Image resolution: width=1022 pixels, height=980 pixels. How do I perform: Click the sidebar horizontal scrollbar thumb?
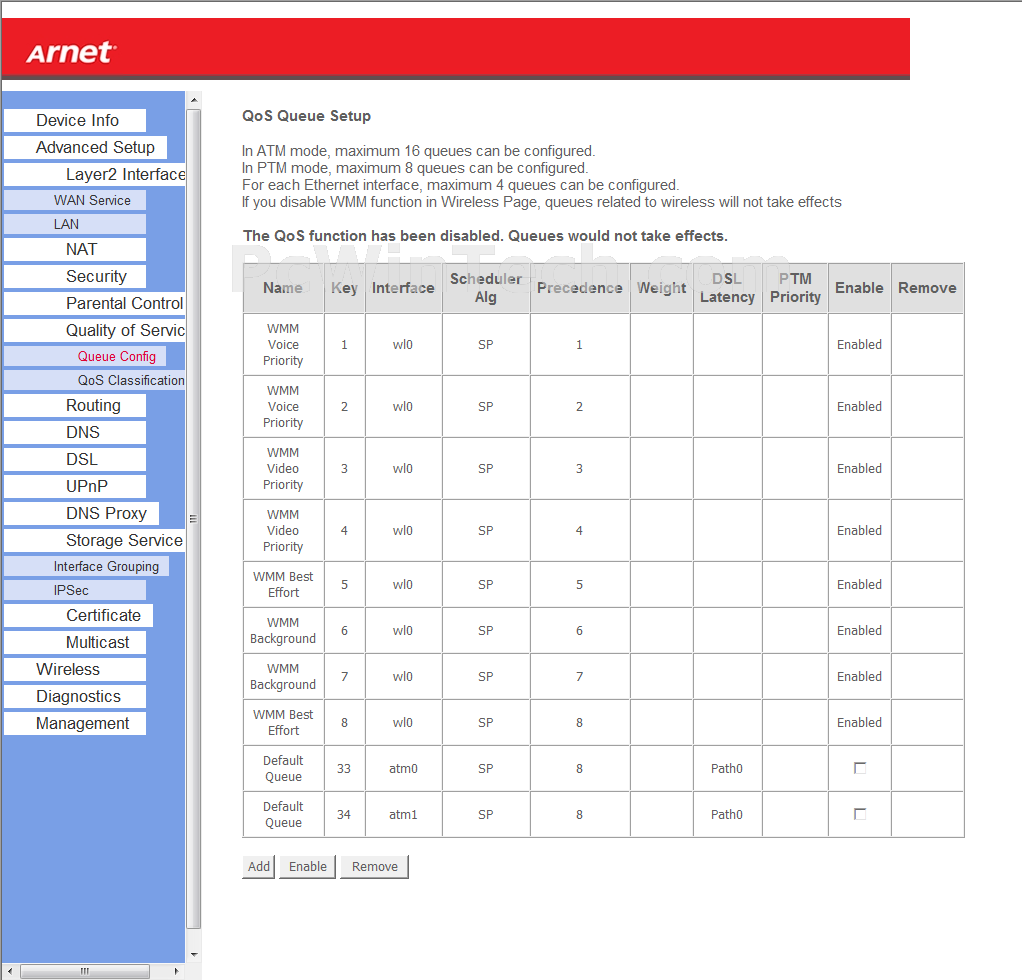point(85,971)
